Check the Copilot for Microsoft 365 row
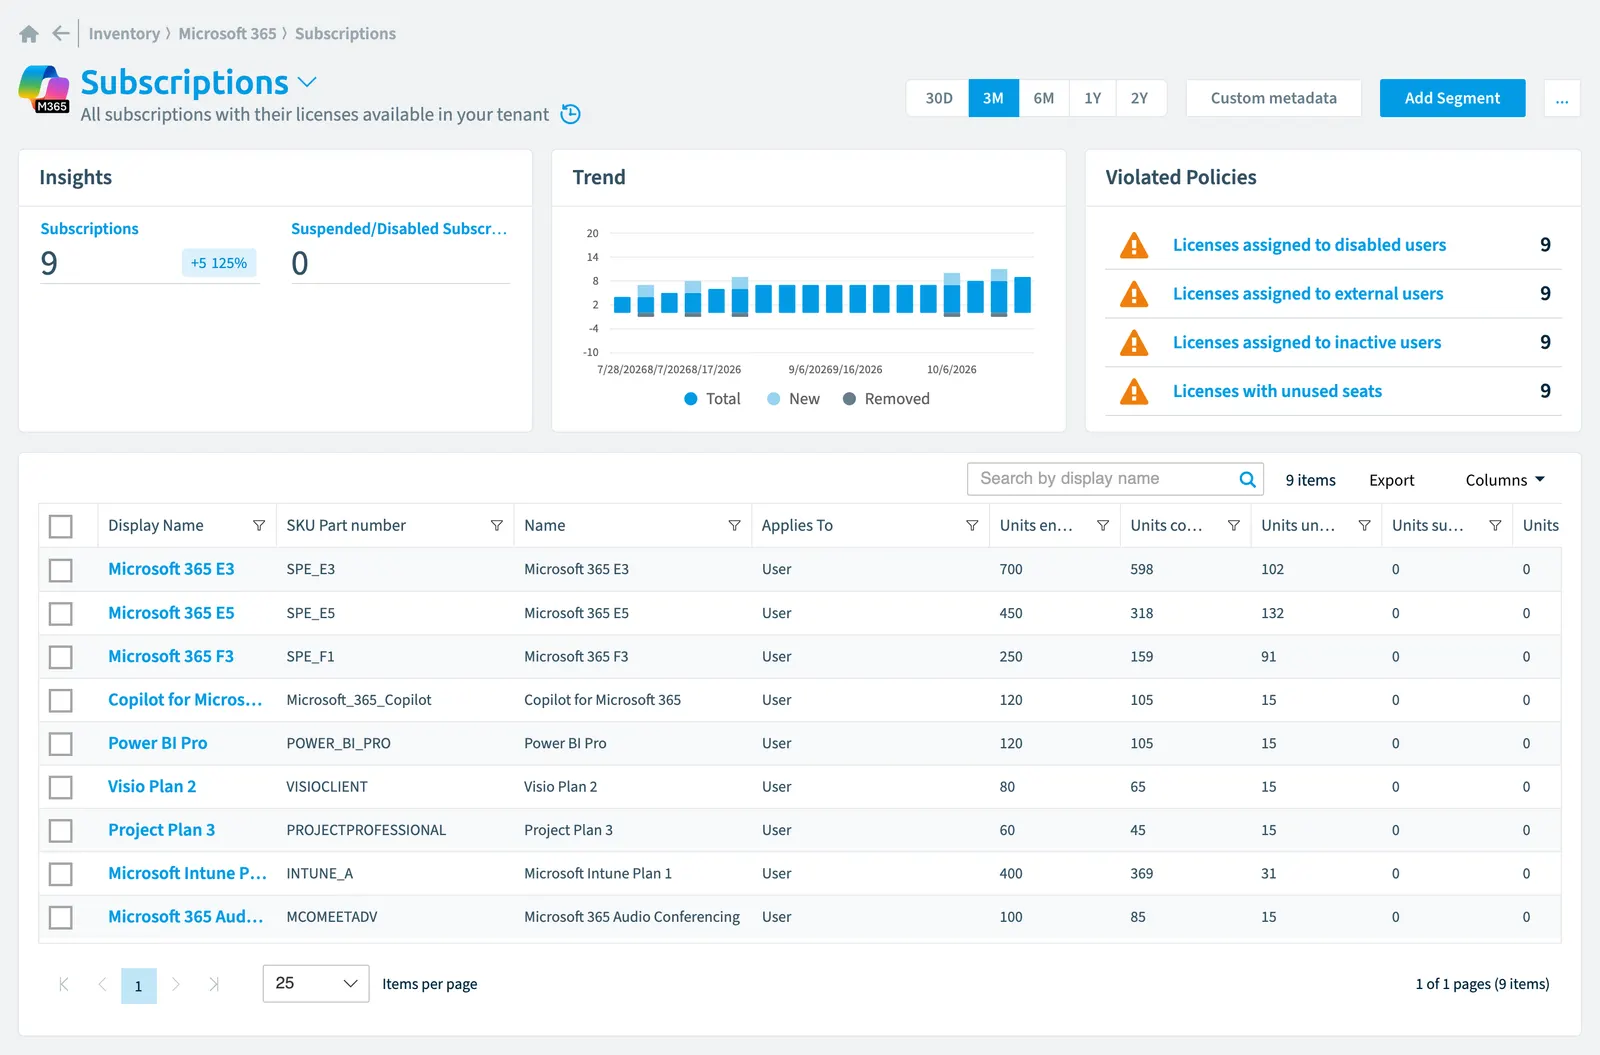Screen dimensions: 1600x1055 61,700
